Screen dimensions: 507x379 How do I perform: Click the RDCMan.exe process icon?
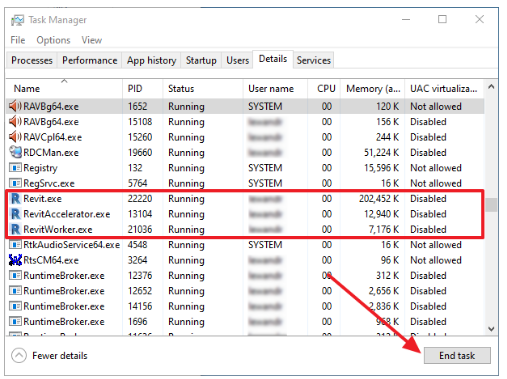pos(15,152)
